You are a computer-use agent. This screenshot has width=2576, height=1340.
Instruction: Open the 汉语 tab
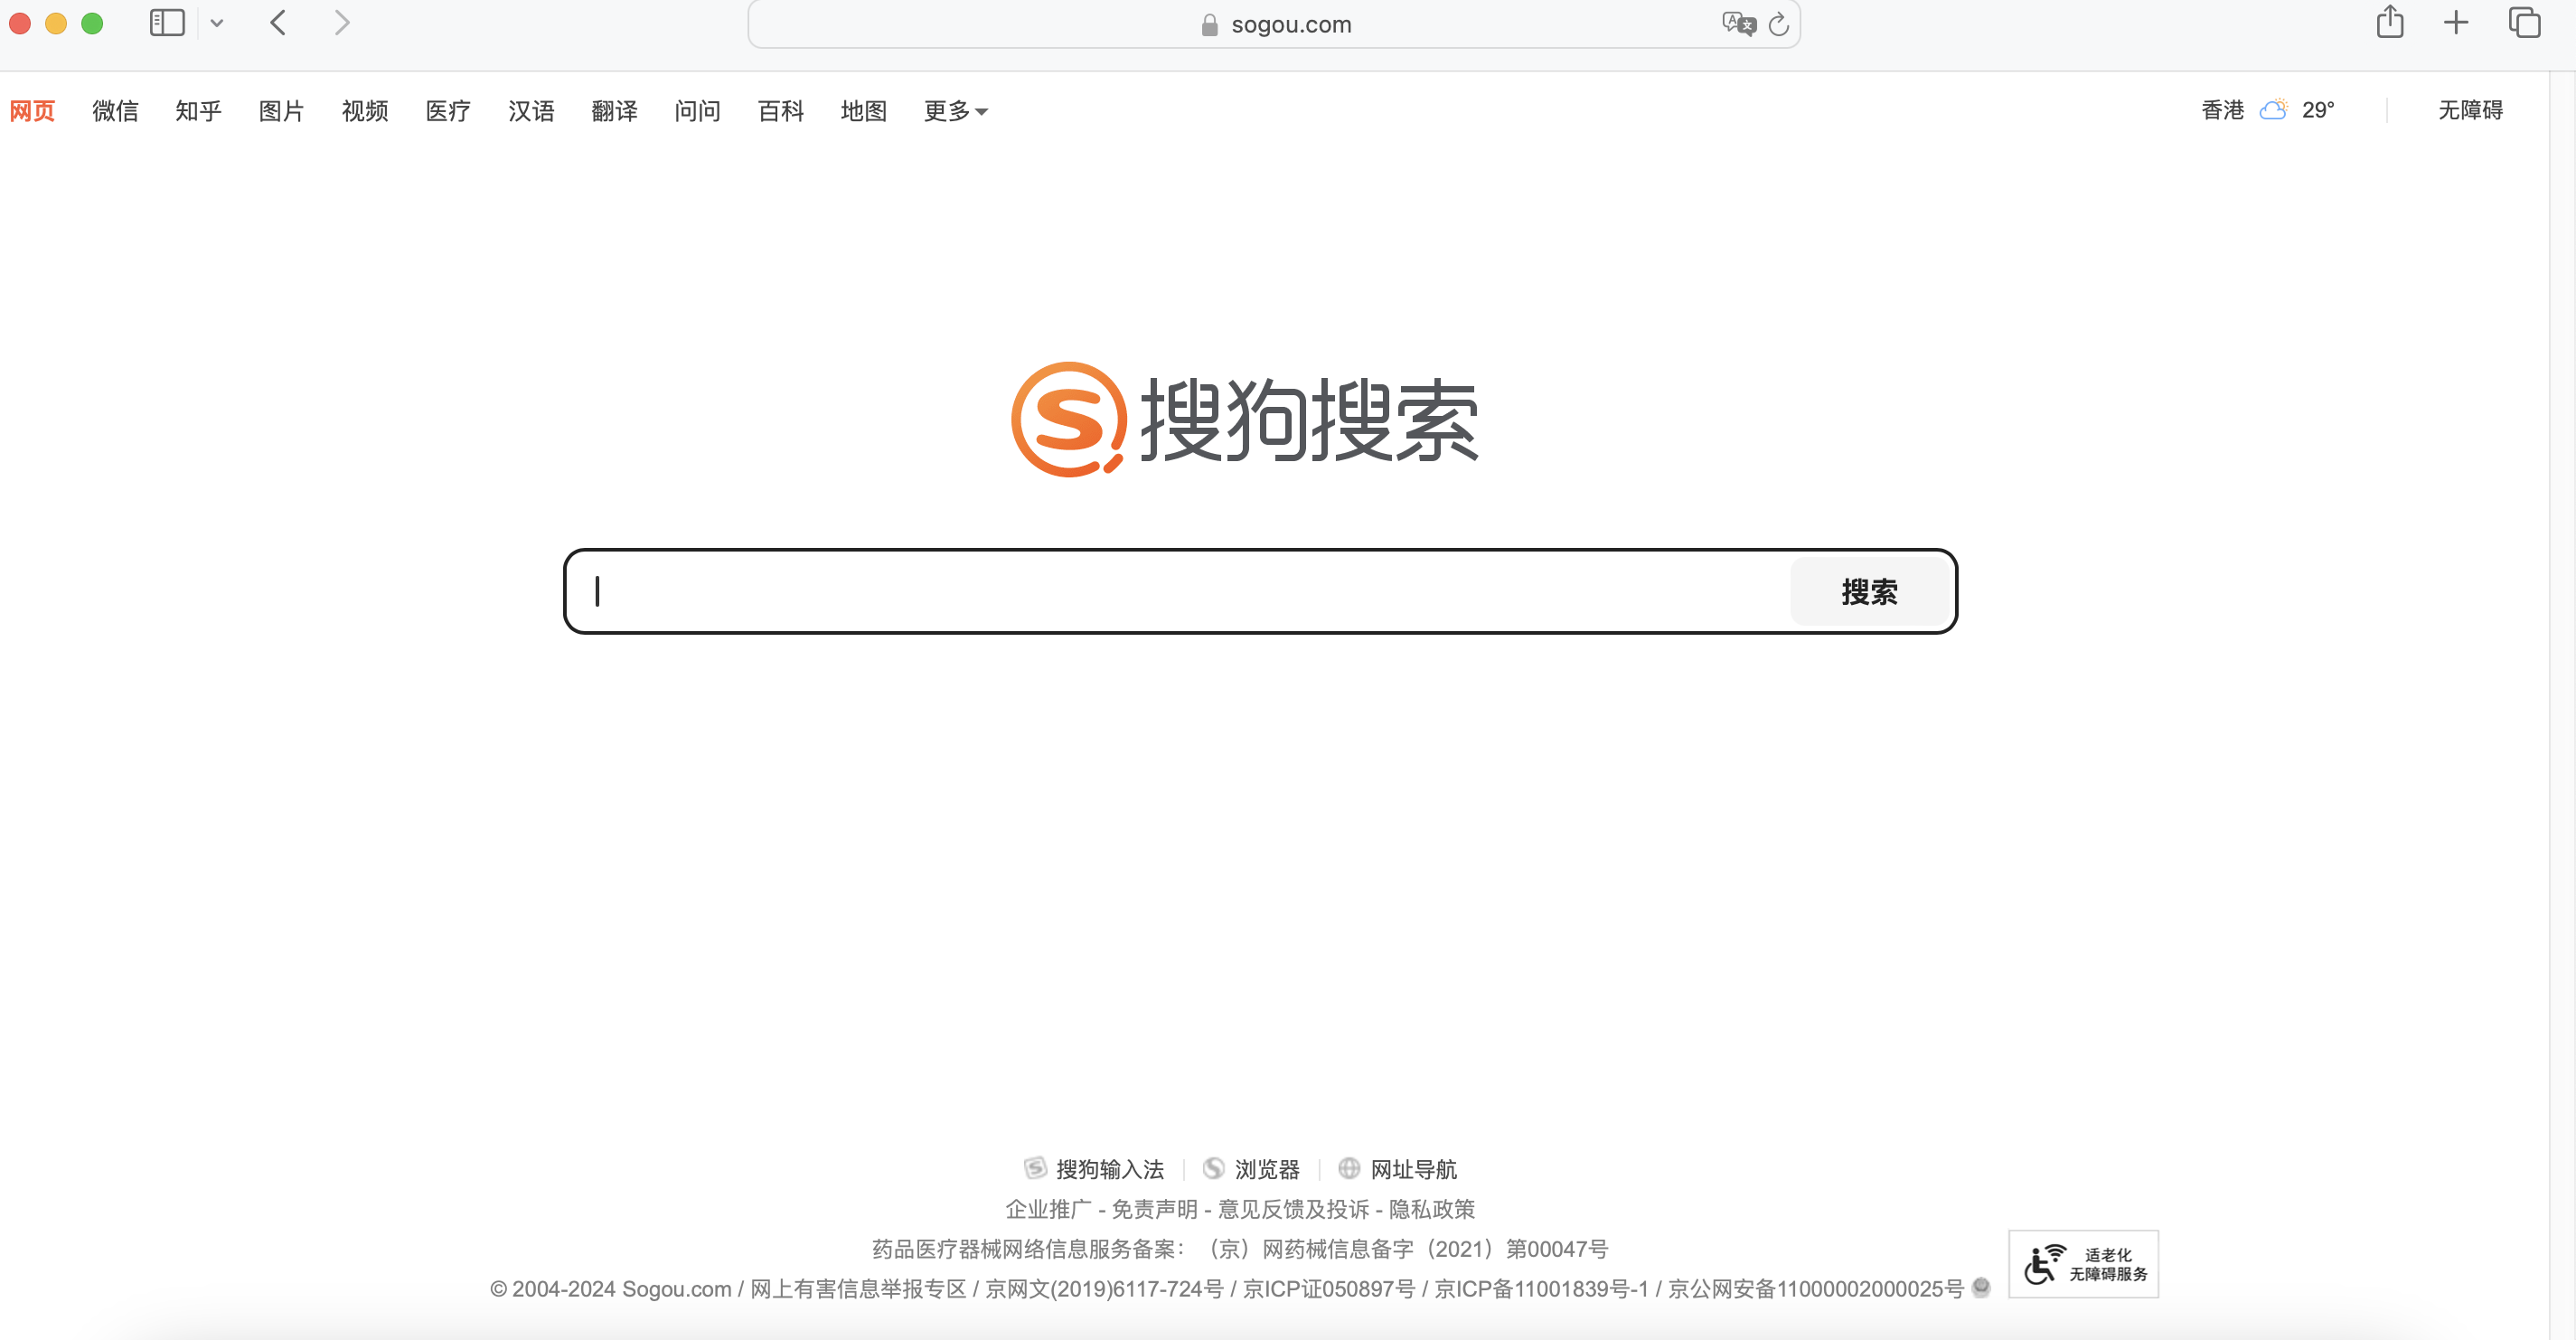click(531, 111)
